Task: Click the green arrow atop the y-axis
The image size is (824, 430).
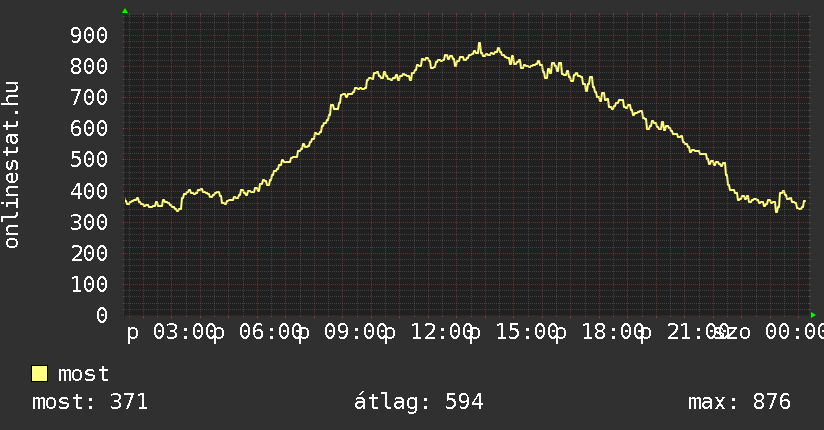Action: coord(125,11)
